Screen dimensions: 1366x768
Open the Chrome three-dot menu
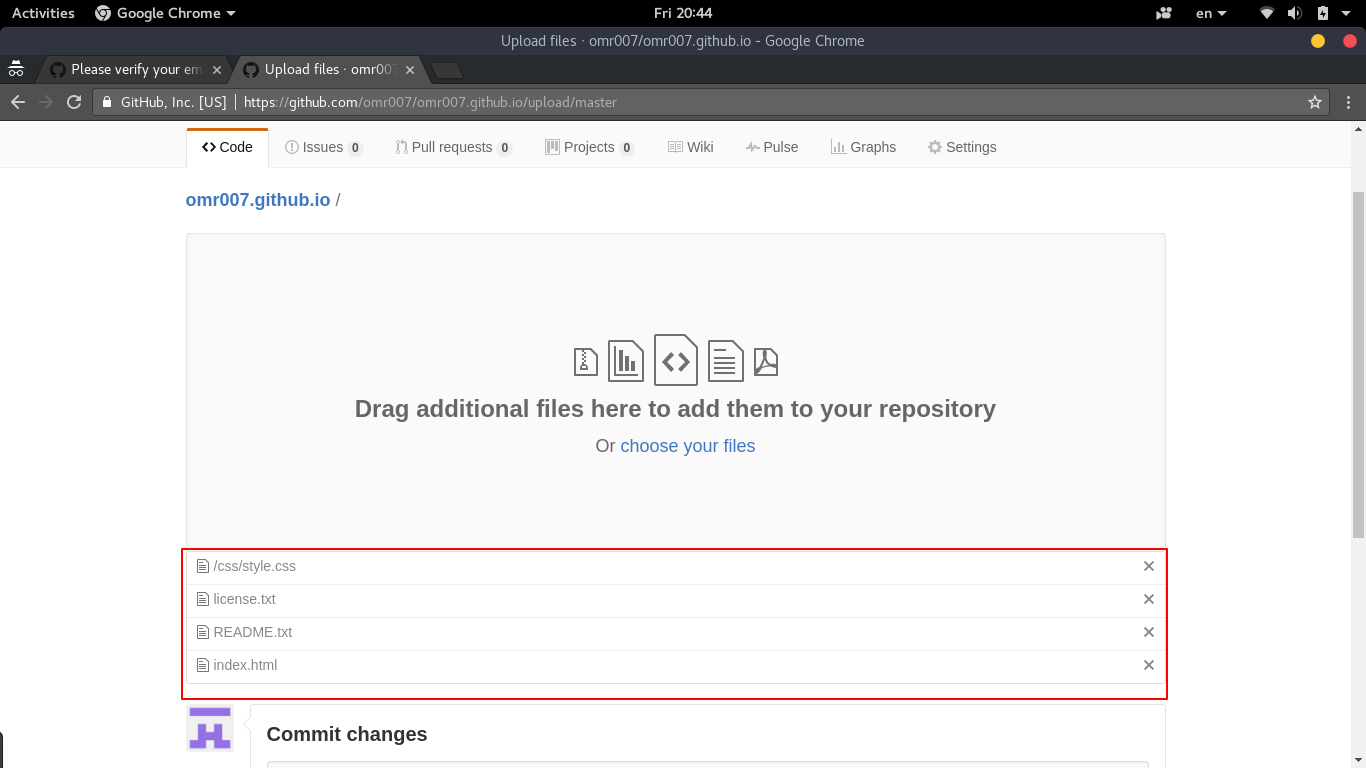pos(1348,102)
